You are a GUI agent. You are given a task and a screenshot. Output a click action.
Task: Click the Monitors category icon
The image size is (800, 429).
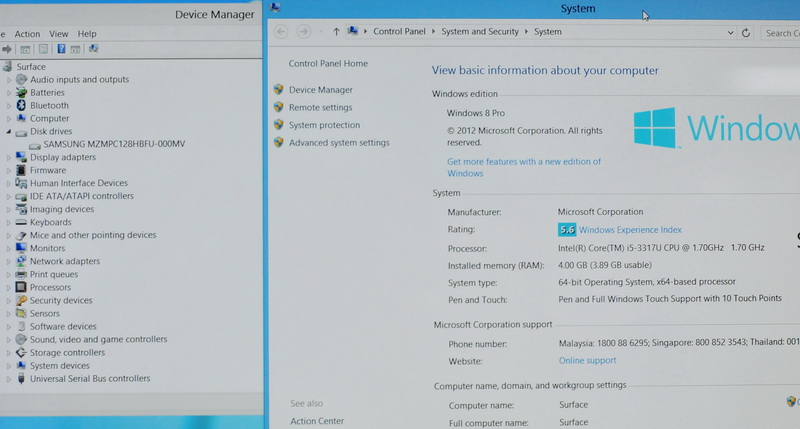pyautogui.click(x=21, y=248)
